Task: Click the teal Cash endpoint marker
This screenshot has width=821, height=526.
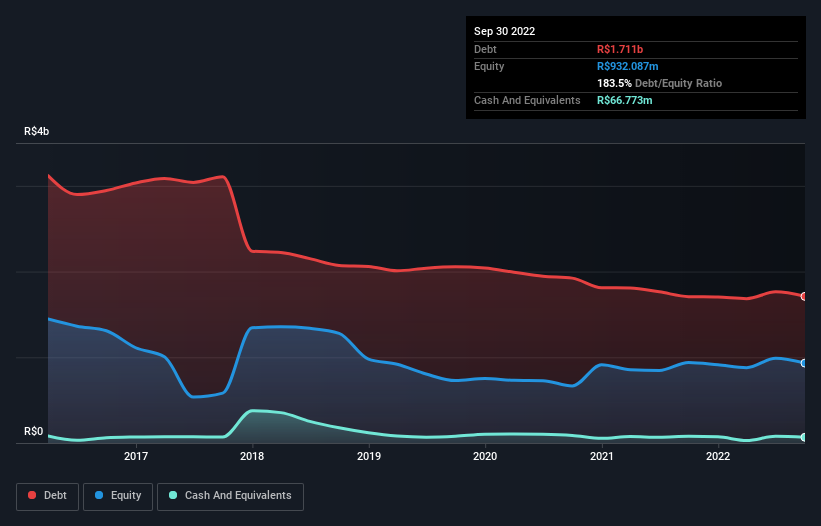Action: point(804,437)
